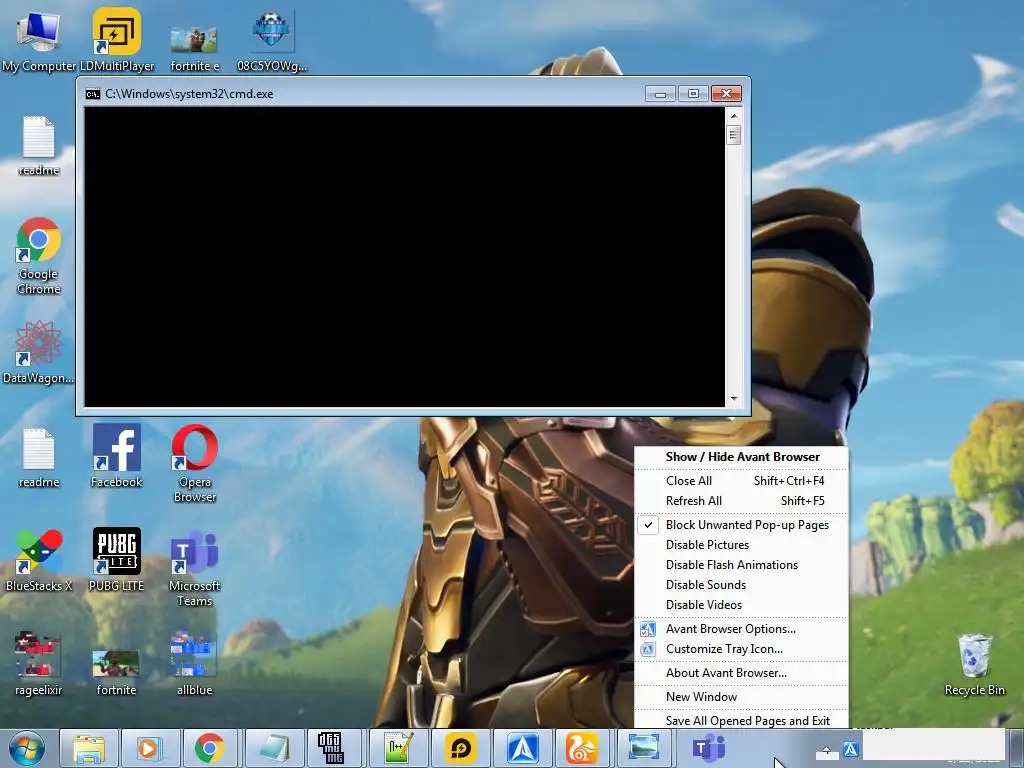Show hidden tray icons arrow
Image resolution: width=1024 pixels, height=768 pixels.
pyautogui.click(x=827, y=751)
